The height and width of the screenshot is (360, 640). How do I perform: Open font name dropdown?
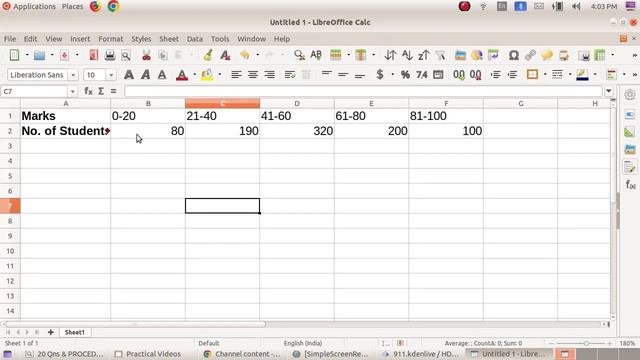tap(73, 75)
